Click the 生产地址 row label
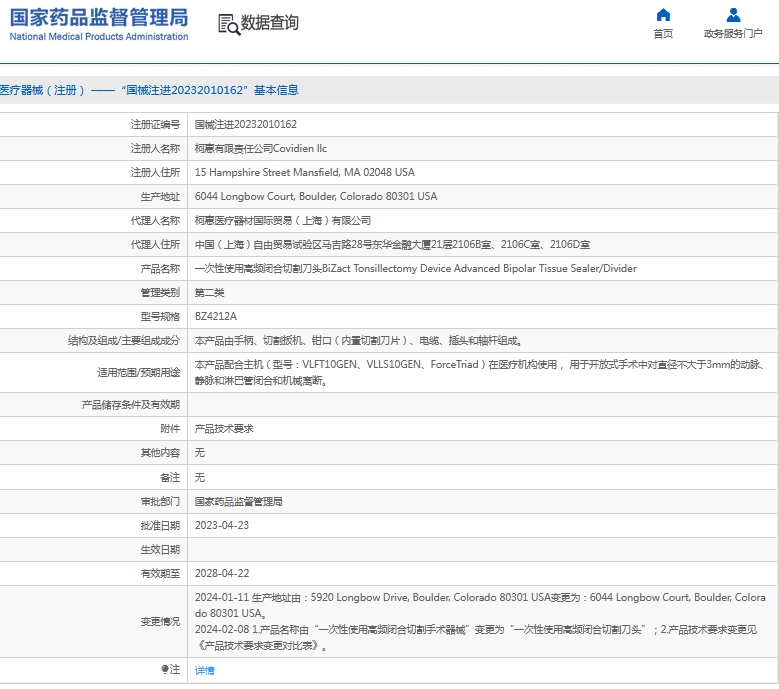 click(160, 197)
